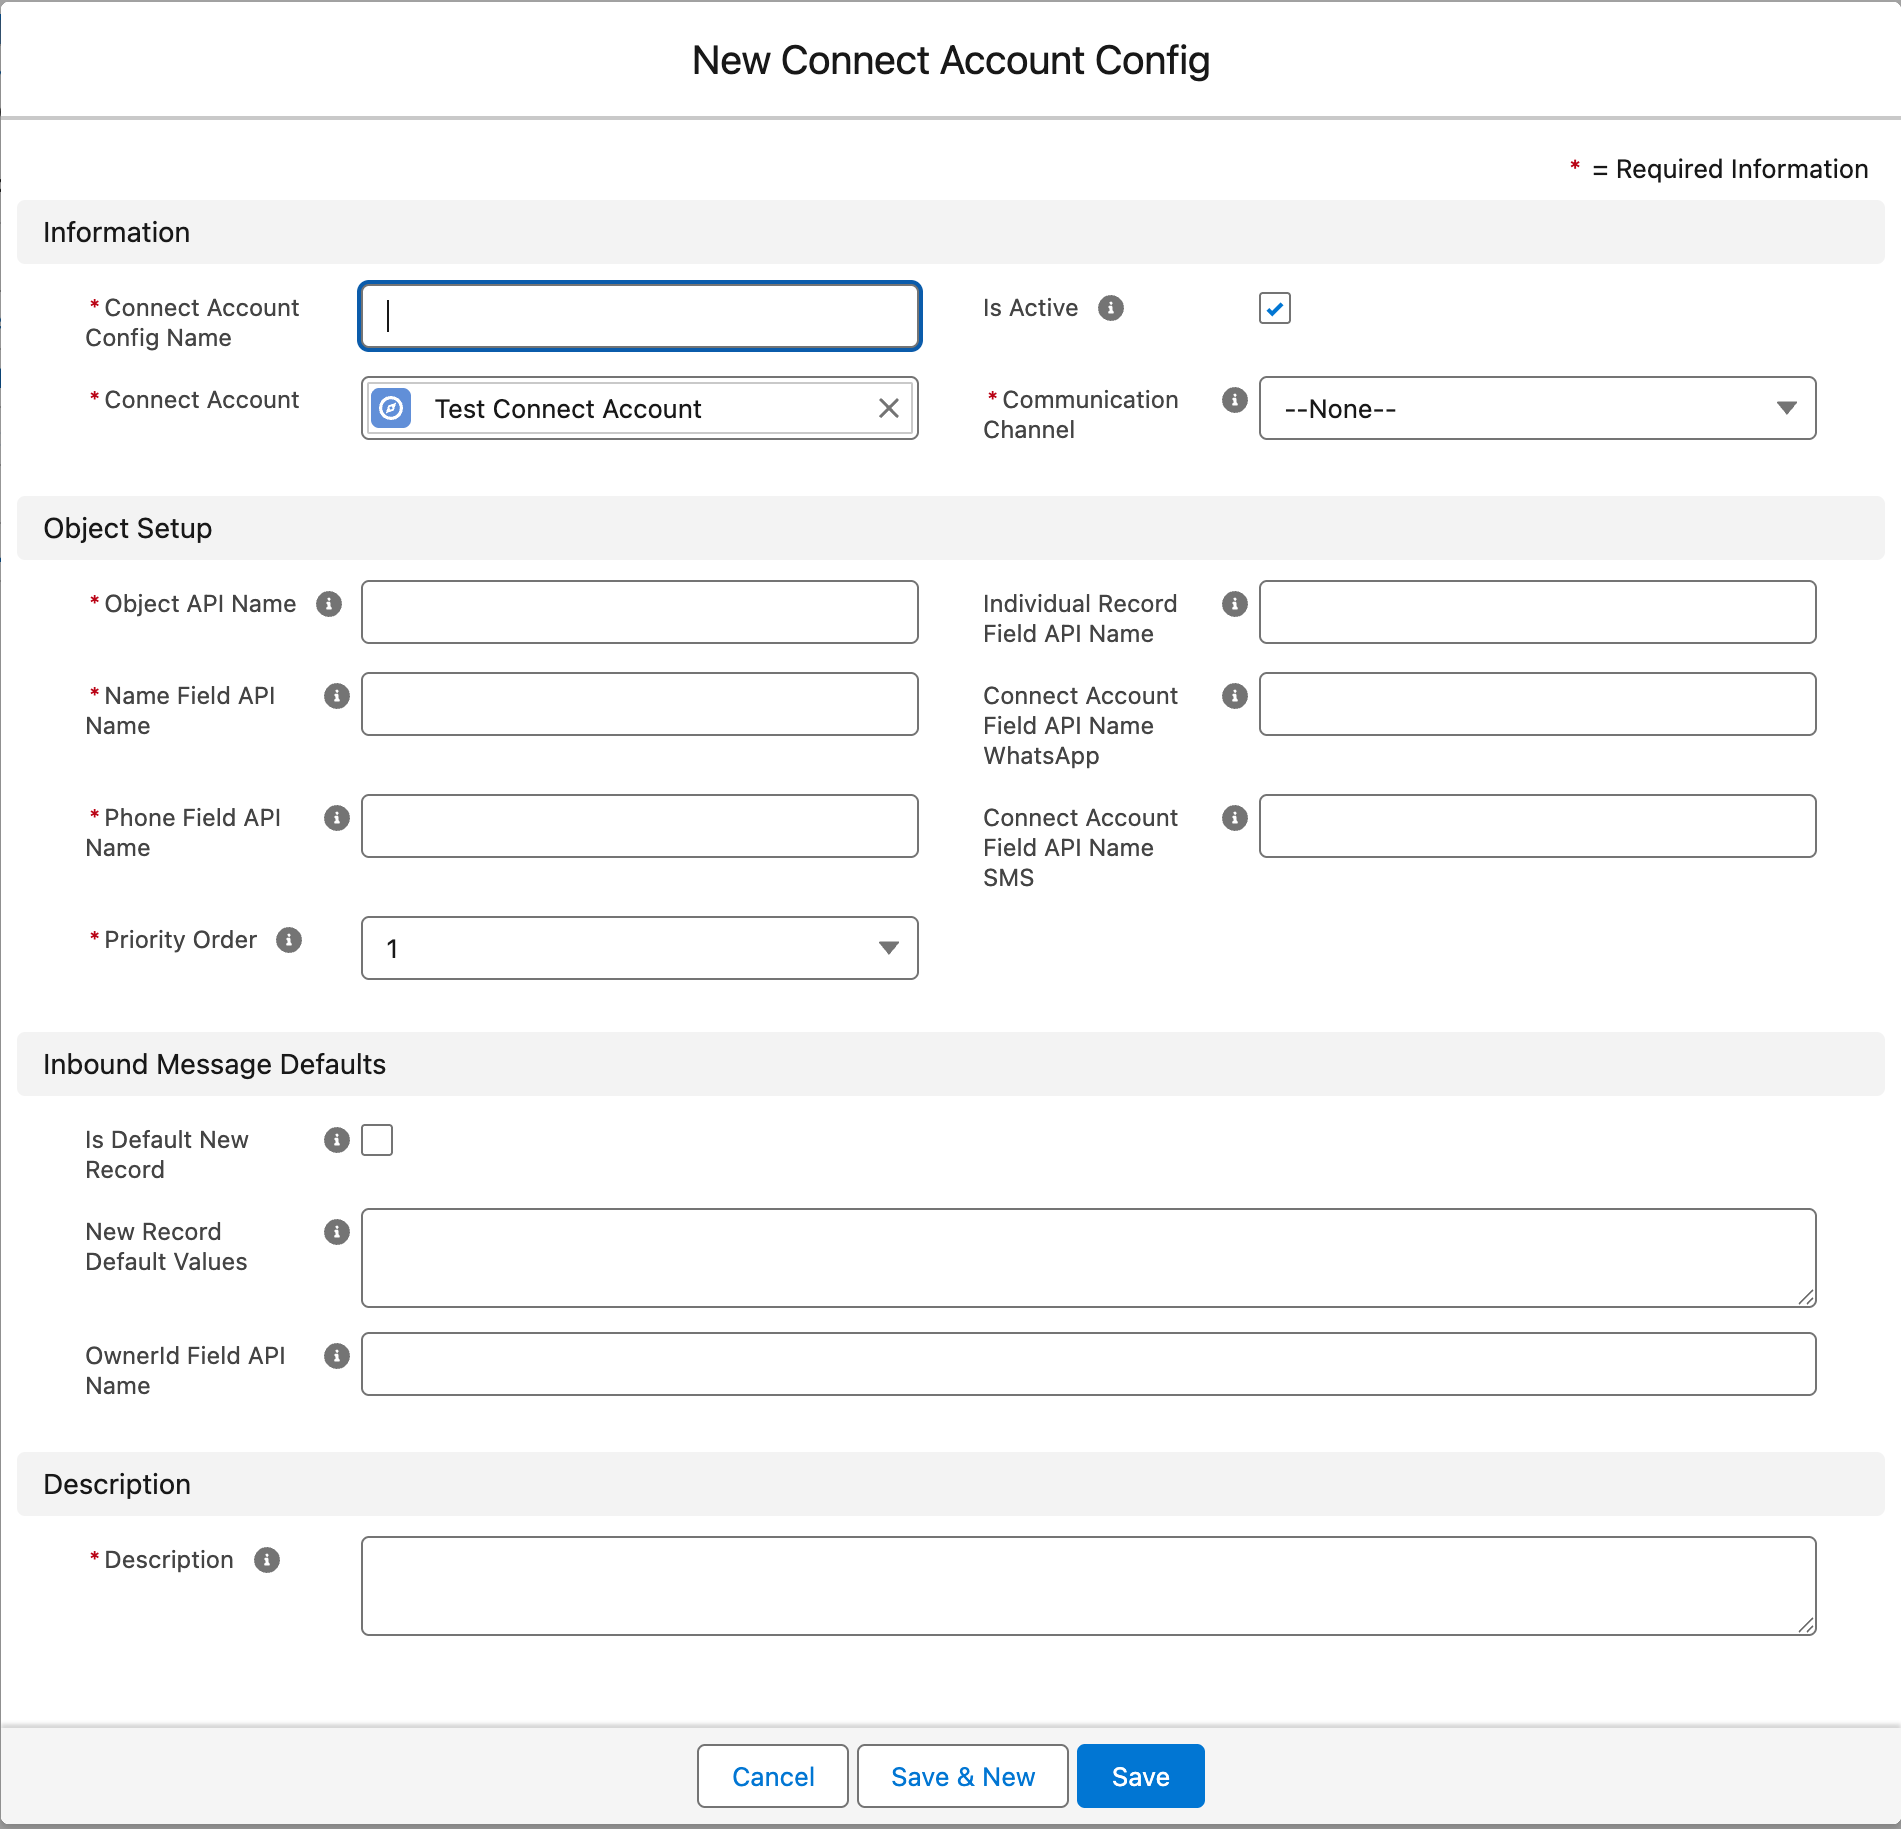Image resolution: width=1901 pixels, height=1829 pixels.
Task: Click the Object API Name input
Action: pos(640,612)
